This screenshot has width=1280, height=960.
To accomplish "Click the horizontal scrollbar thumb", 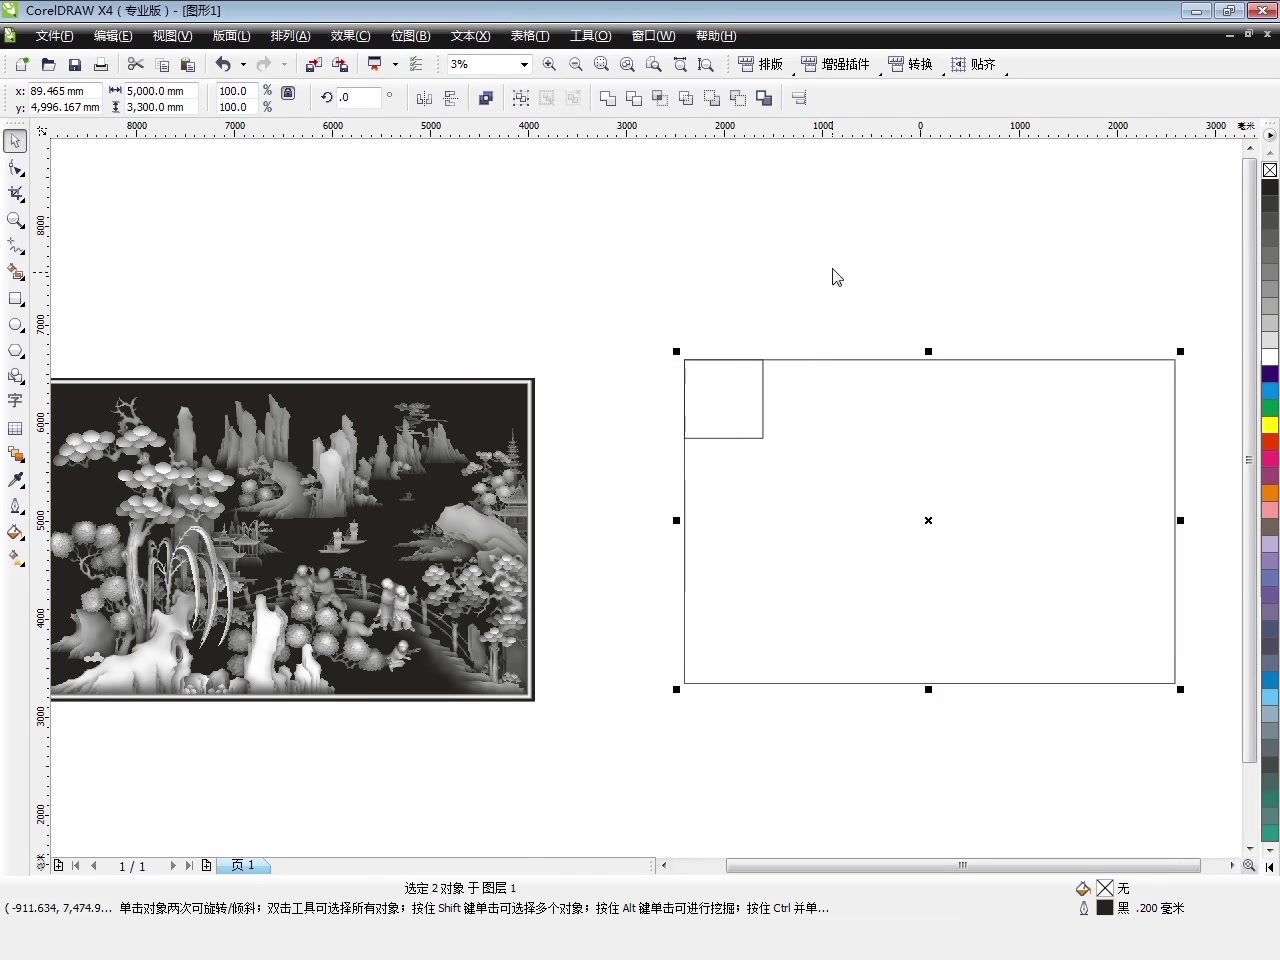I will coord(963,866).
